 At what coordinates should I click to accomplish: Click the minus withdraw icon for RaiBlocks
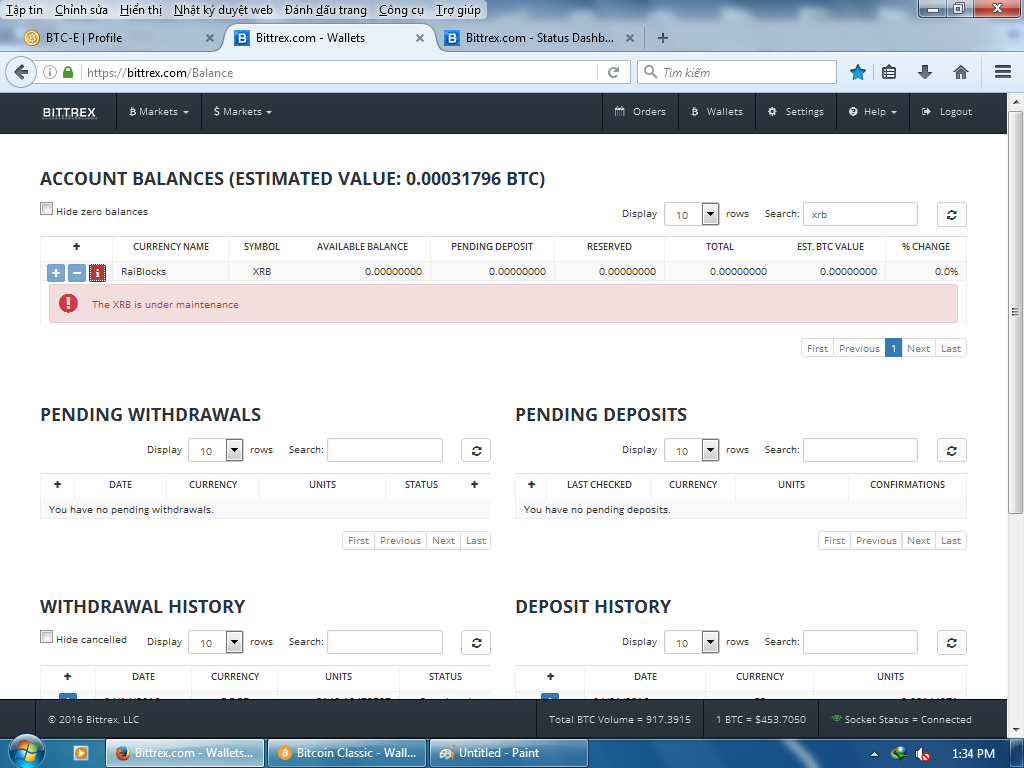pos(77,272)
